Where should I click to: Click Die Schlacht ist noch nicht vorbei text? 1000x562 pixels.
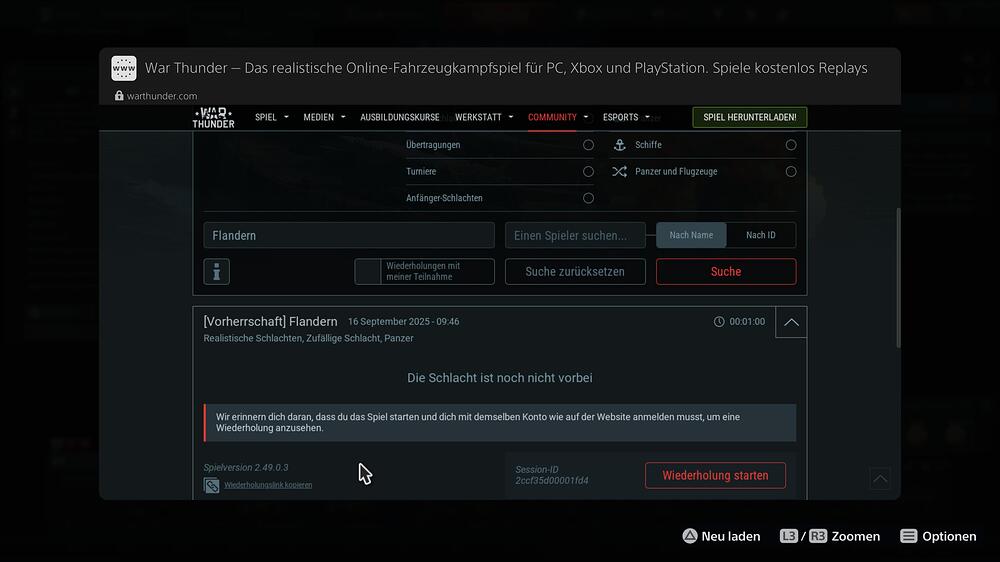coord(500,378)
